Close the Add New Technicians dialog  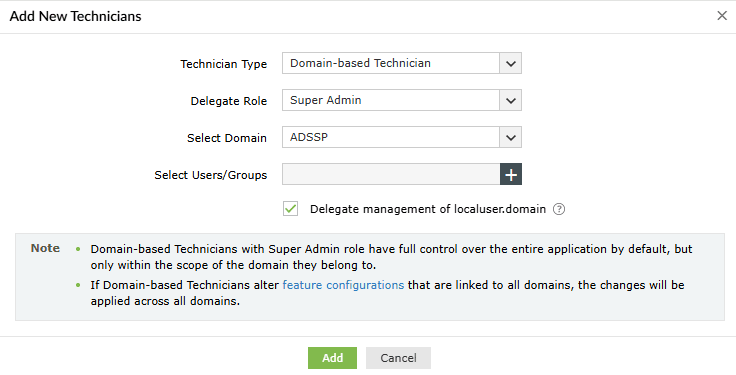tap(721, 16)
